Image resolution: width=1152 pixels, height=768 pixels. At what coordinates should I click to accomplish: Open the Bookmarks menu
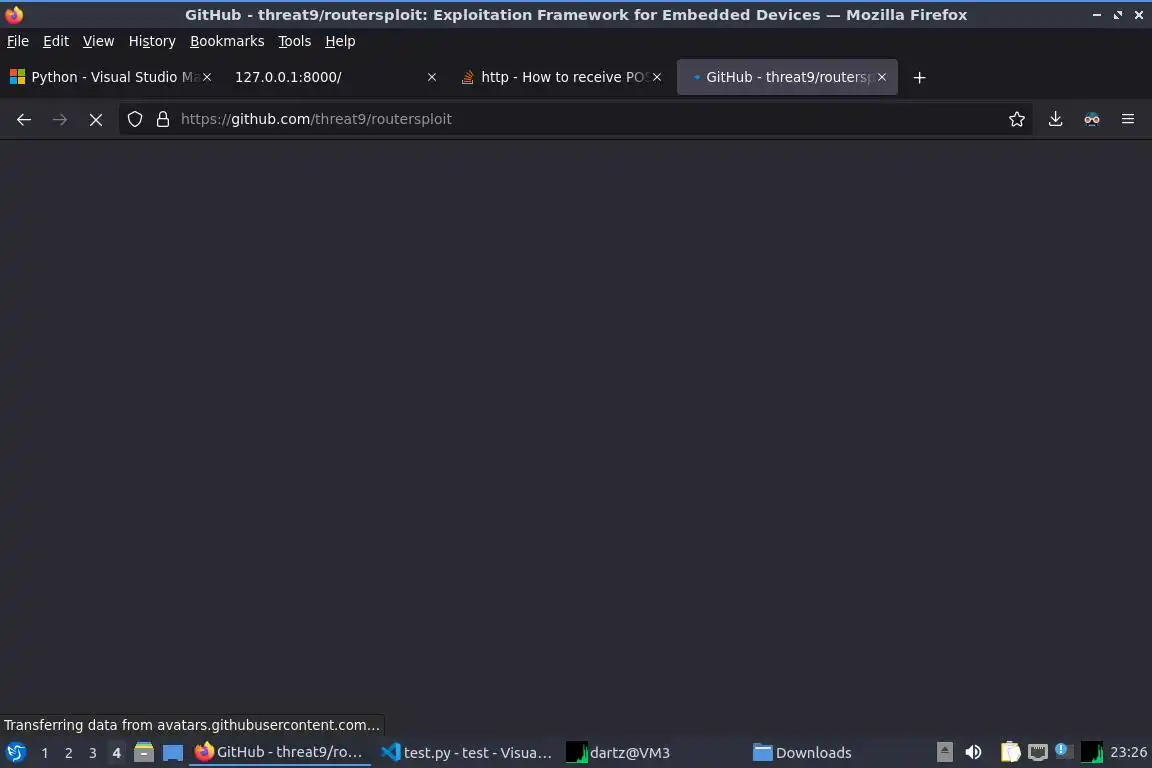[x=227, y=41]
